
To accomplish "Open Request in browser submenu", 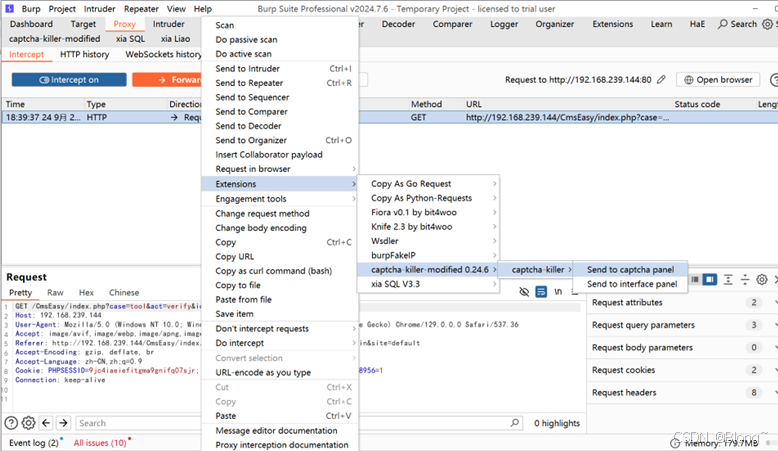I will (280, 169).
